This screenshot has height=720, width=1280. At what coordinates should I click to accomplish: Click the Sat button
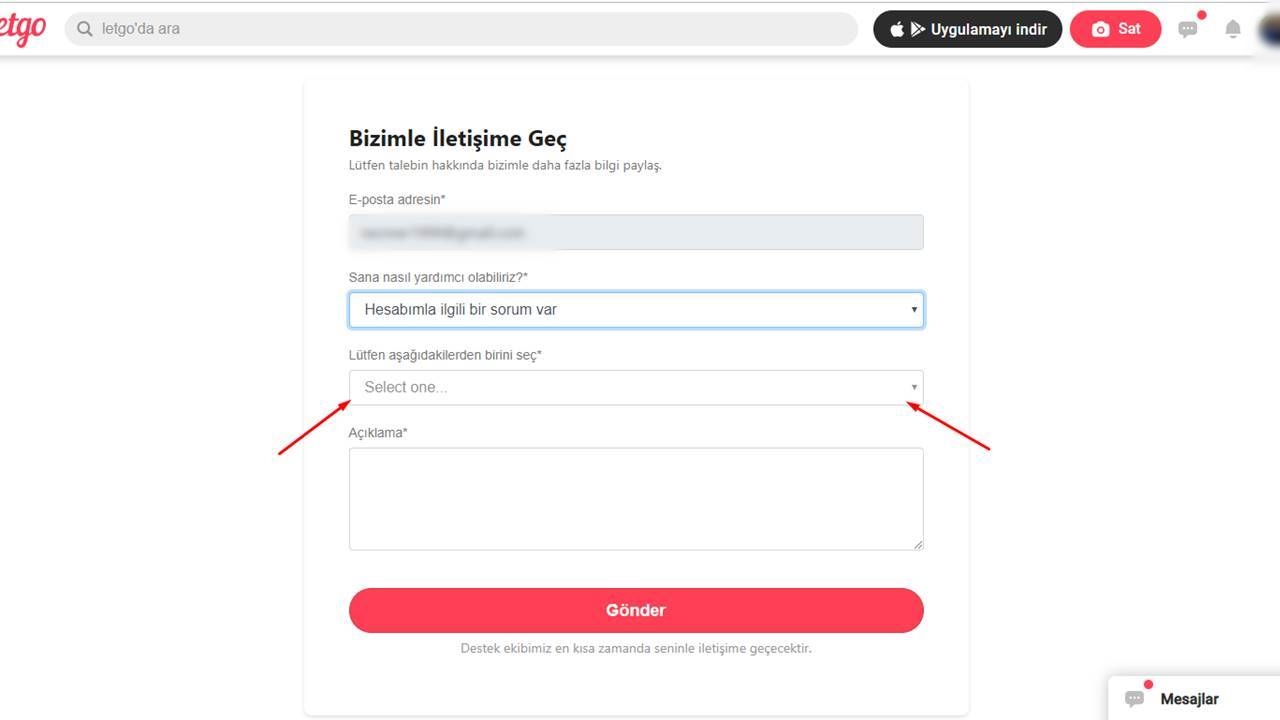click(1115, 29)
